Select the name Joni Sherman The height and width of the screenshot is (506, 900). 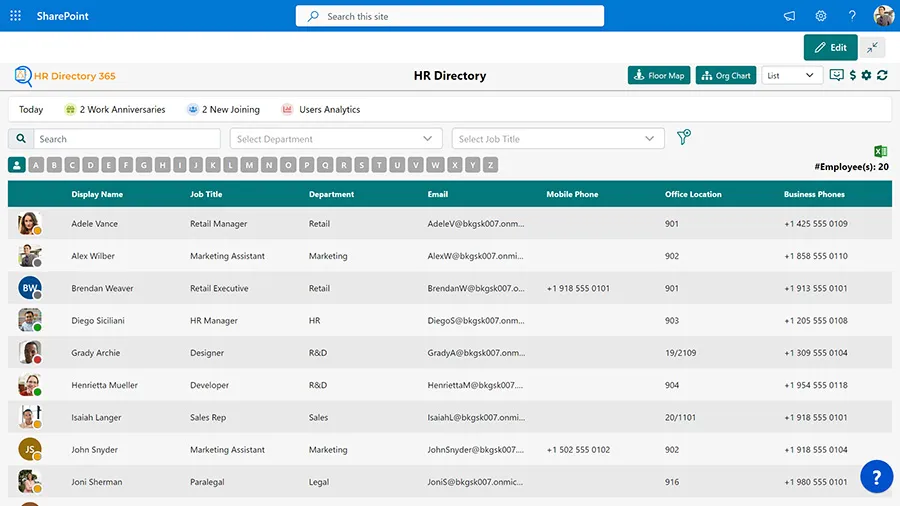97,482
